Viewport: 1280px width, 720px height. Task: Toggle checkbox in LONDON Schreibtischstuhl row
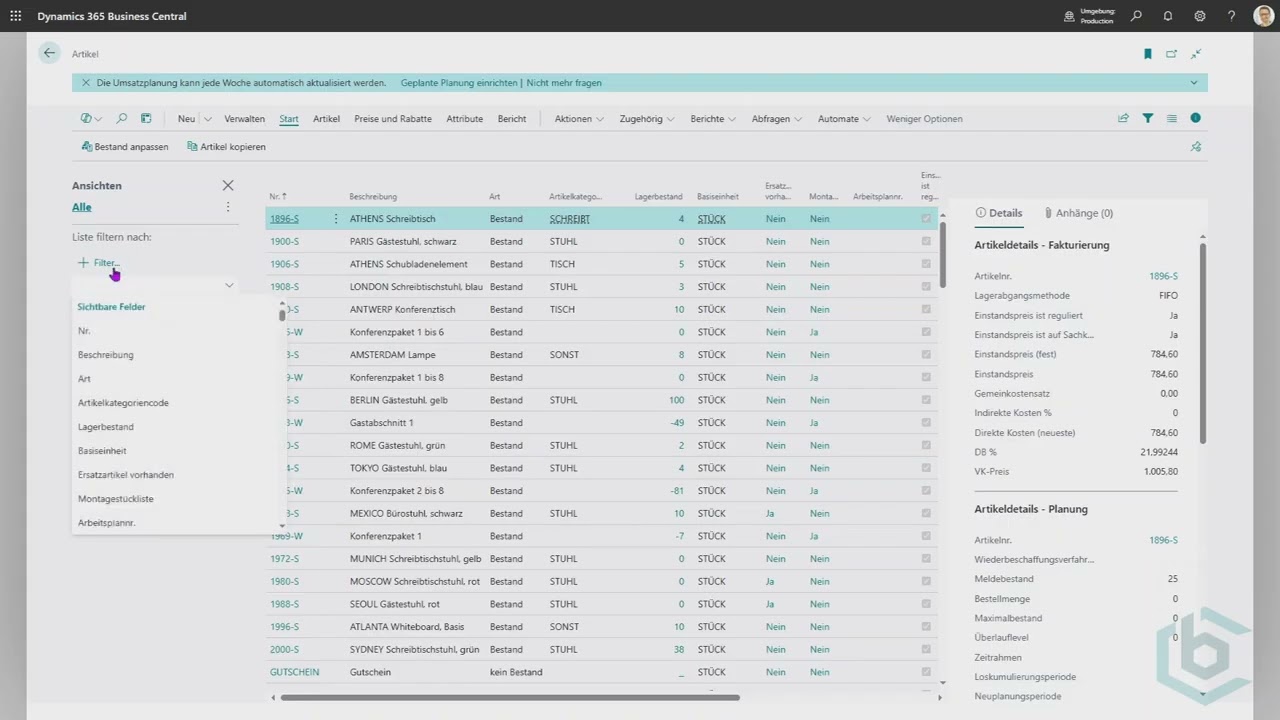pyautogui.click(x=926, y=287)
